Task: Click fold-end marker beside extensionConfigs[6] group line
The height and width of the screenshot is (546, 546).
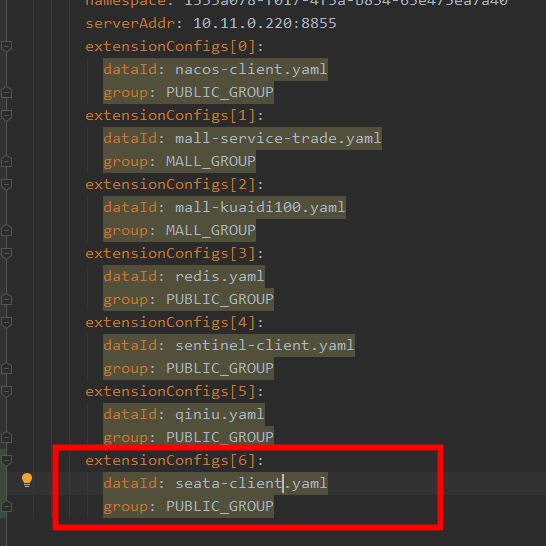Action: pos(6,506)
